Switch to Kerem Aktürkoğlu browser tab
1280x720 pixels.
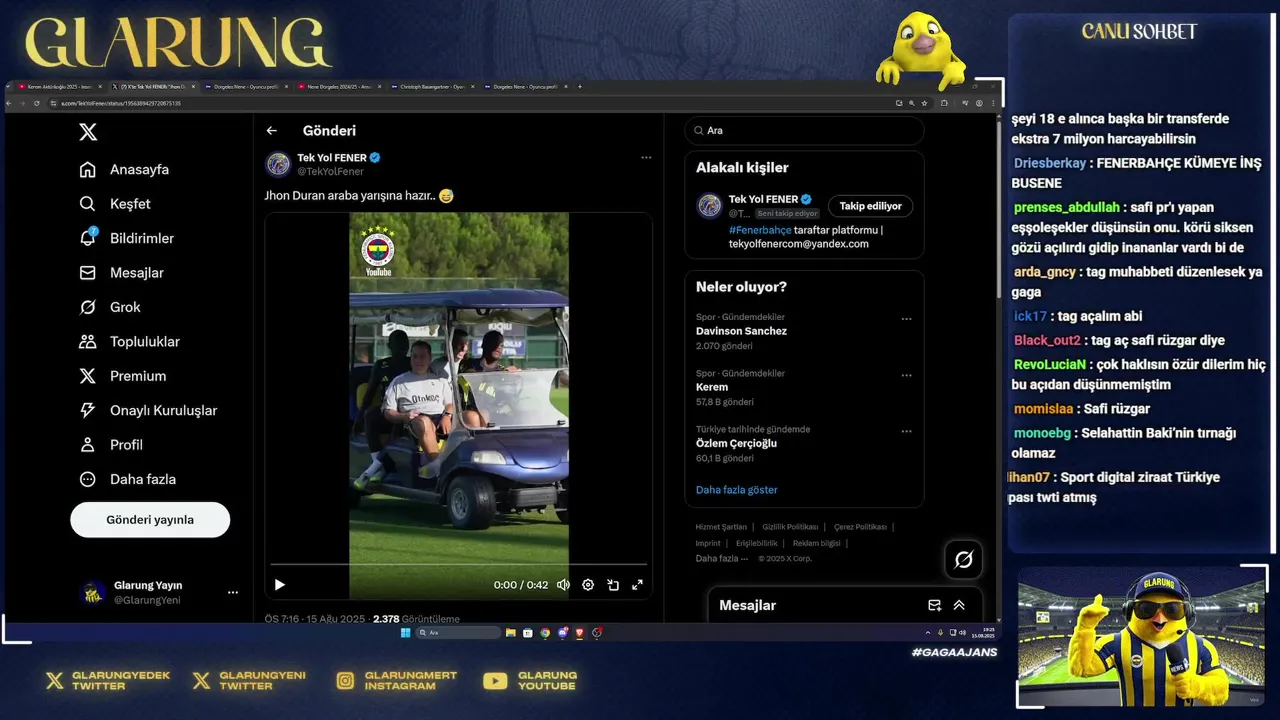pos(61,87)
